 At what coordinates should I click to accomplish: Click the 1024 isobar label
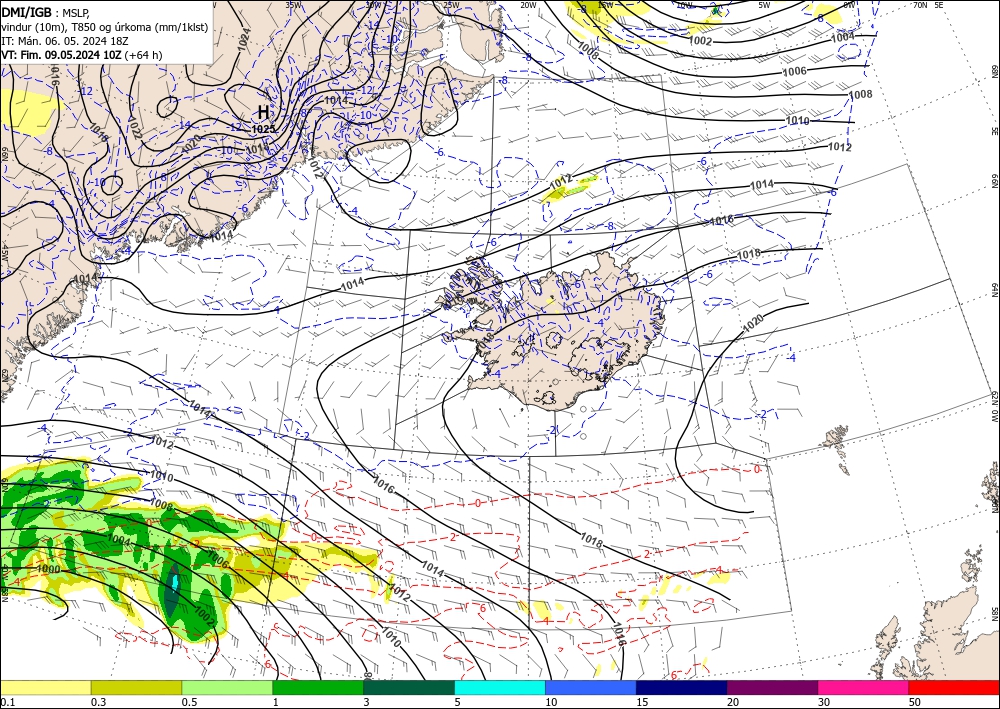[x=244, y=39]
